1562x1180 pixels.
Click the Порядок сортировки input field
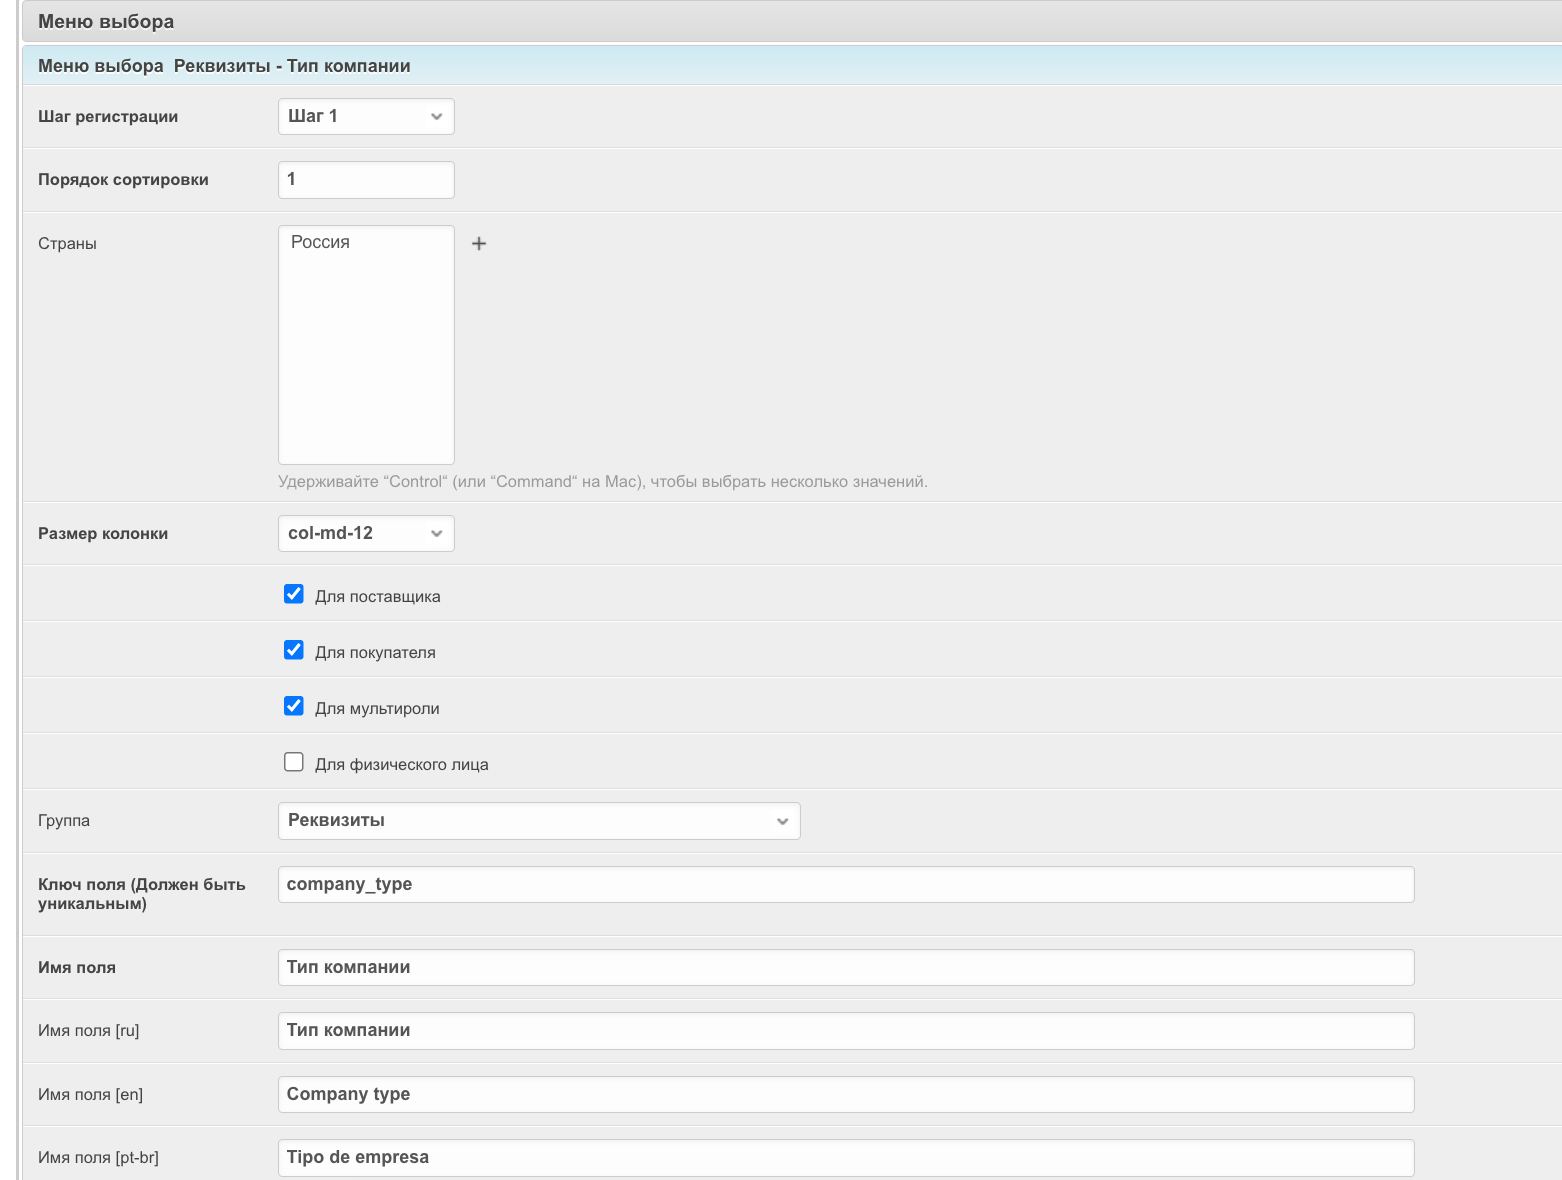[x=366, y=180]
